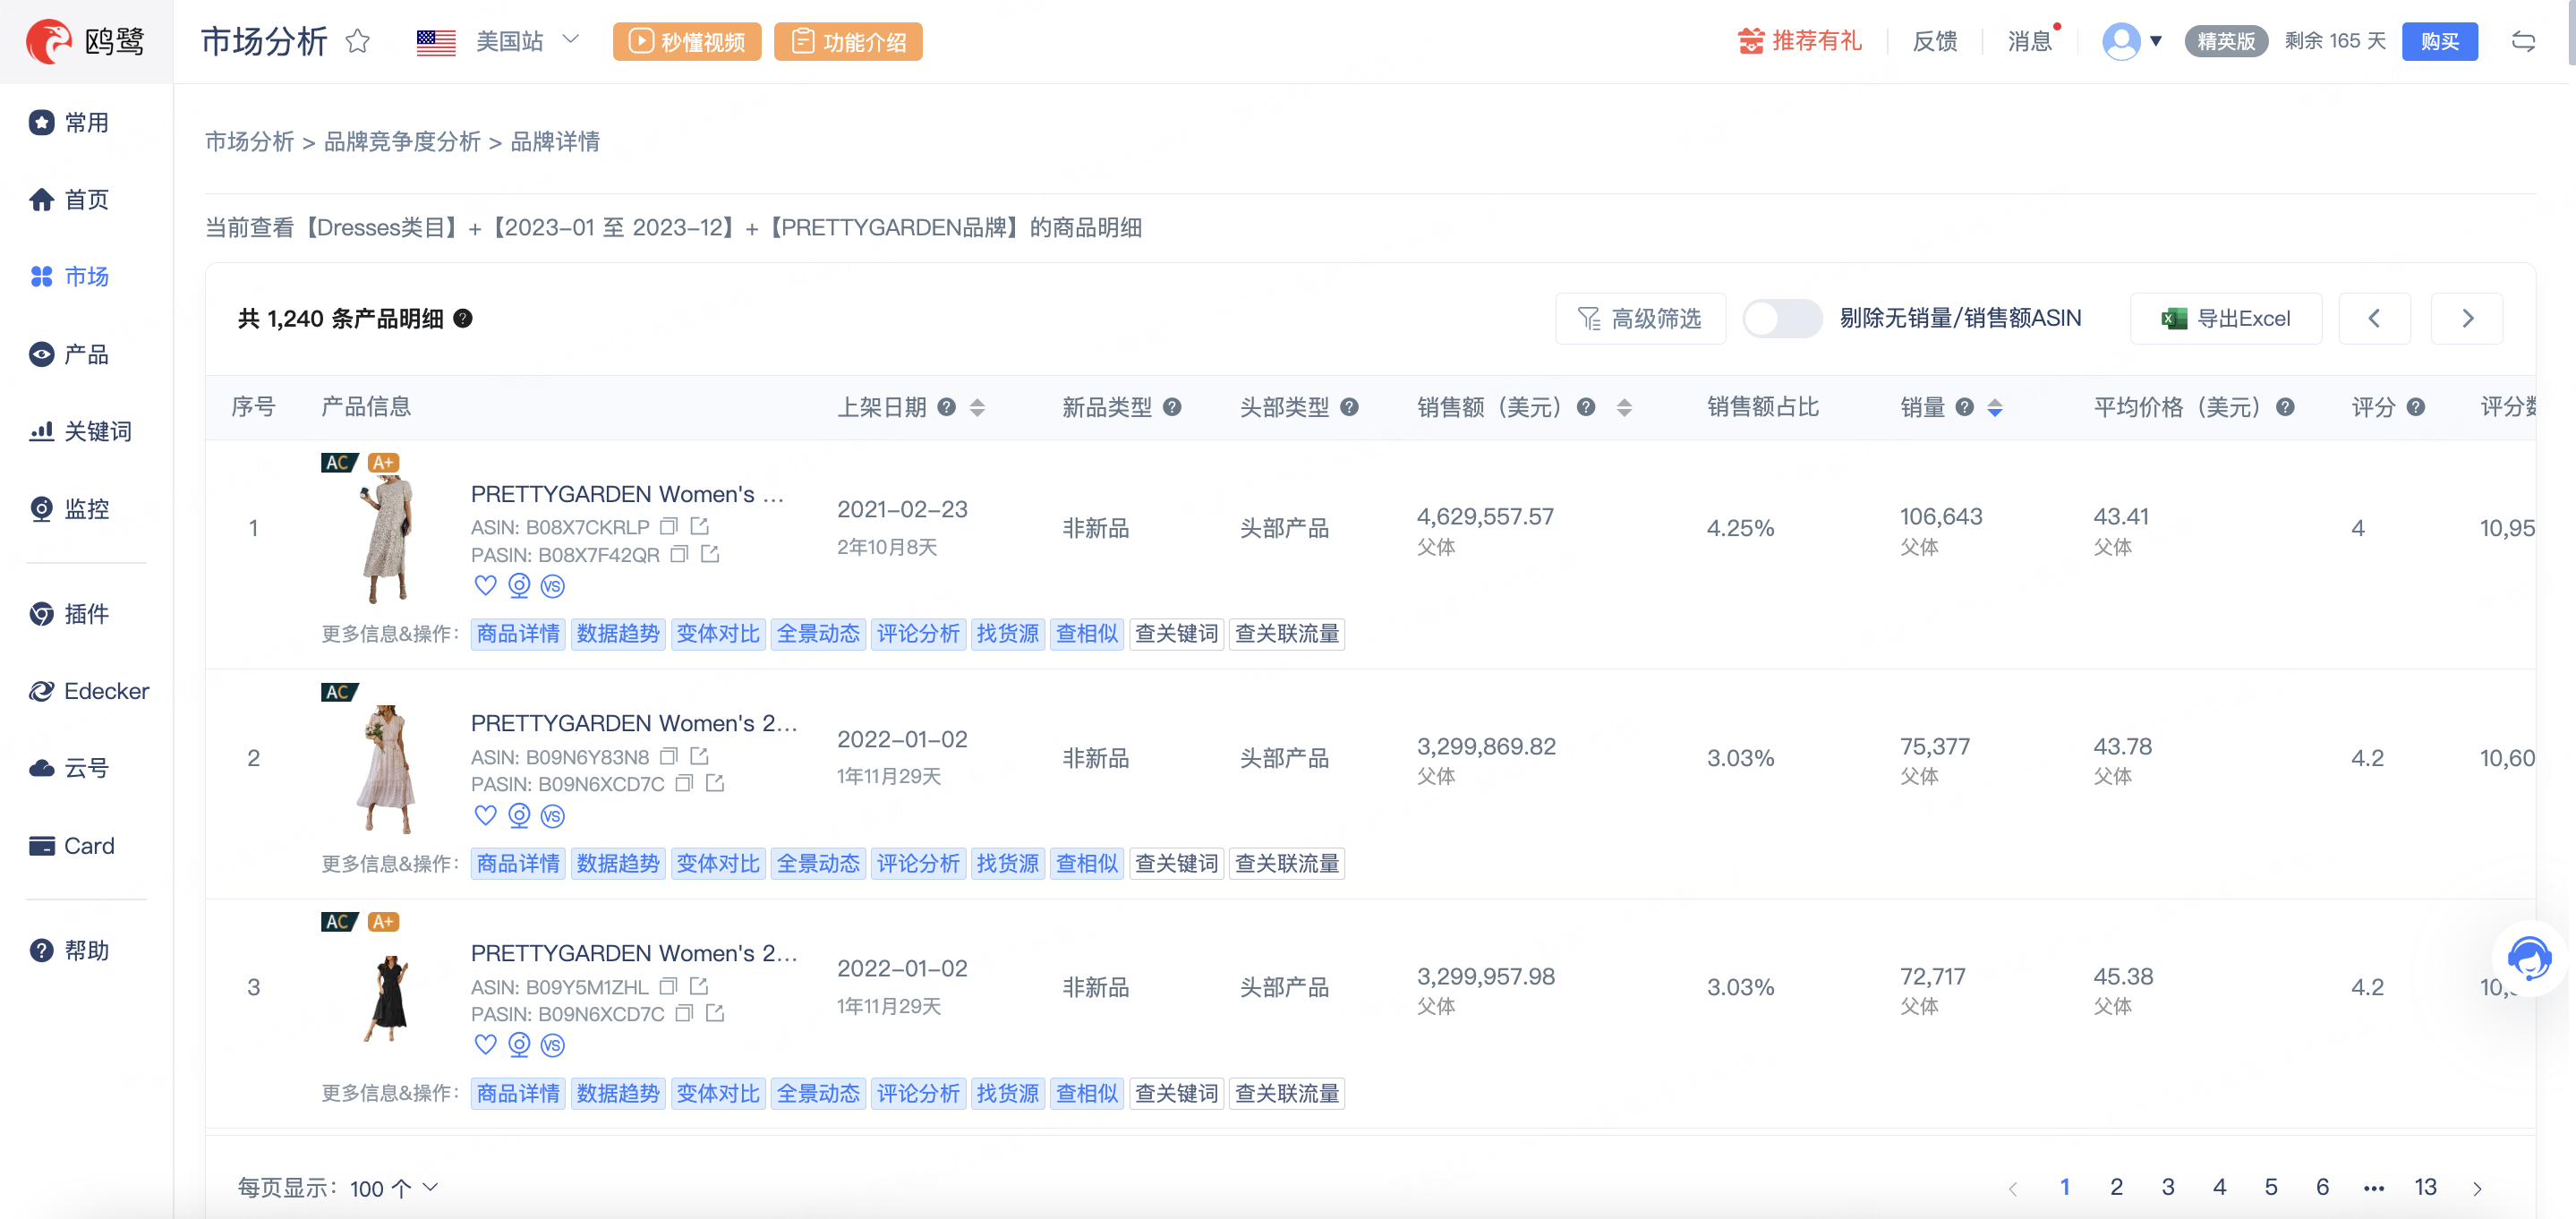Go to pagination page 2
Screen dimensions: 2576x1219
(x=2116, y=1187)
